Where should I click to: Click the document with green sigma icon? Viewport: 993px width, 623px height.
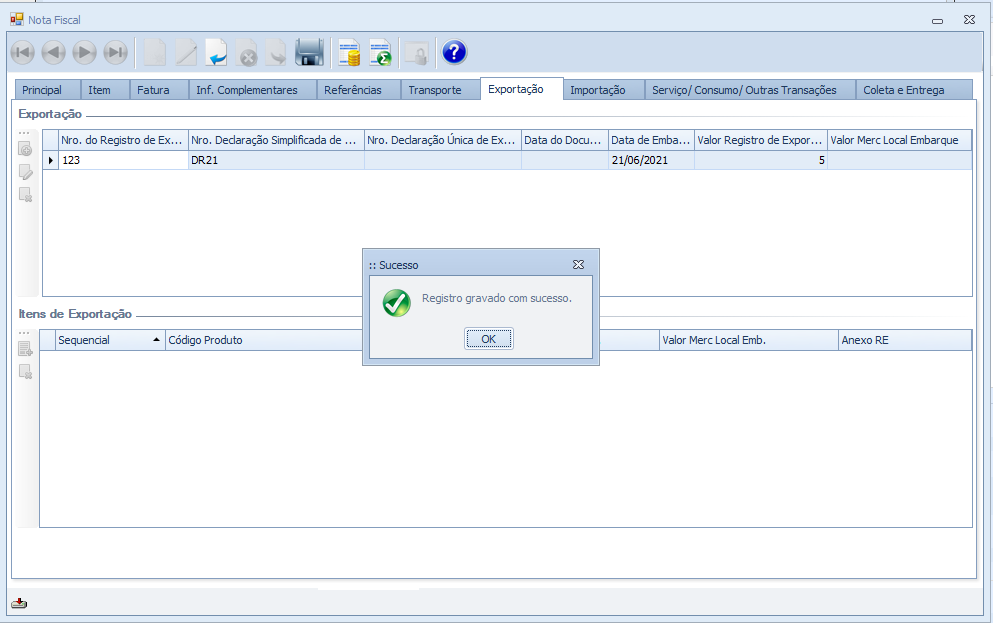click(380, 53)
